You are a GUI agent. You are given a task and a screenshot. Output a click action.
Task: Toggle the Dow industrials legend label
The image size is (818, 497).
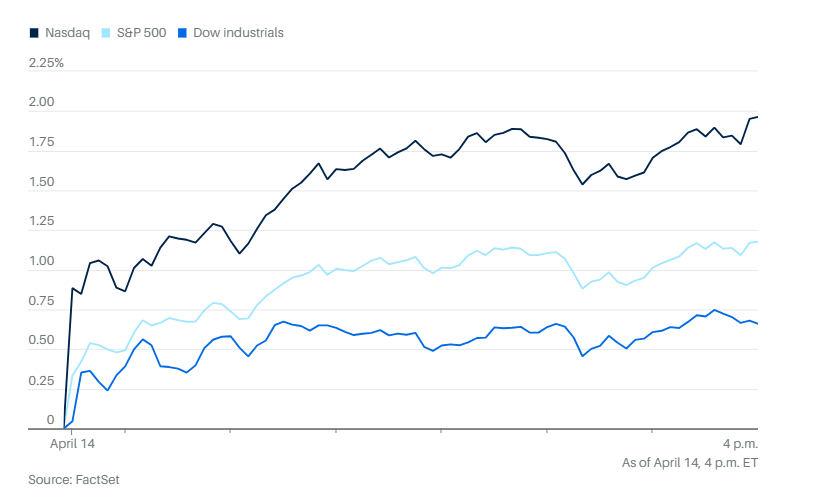(238, 33)
